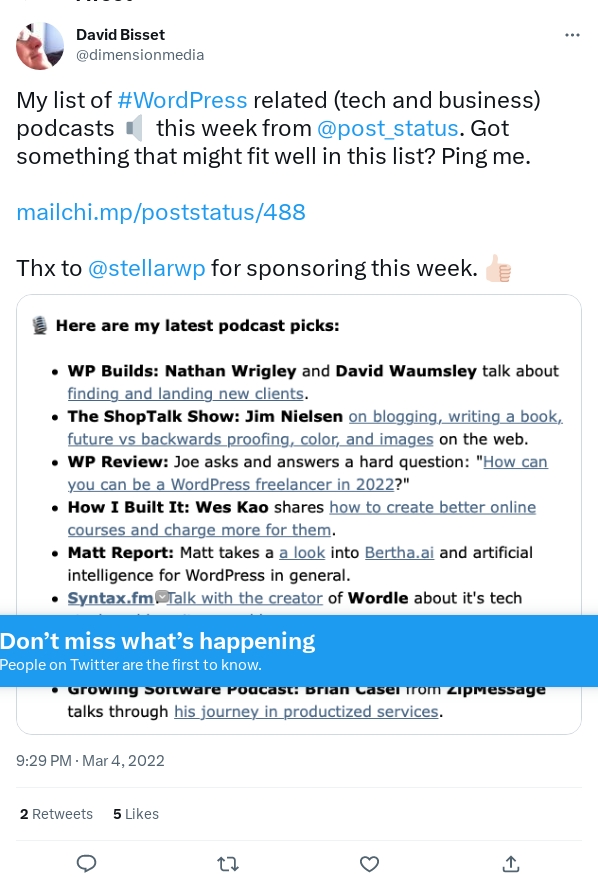
Task: Click the retweet arrows icon
Action: click(x=228, y=863)
